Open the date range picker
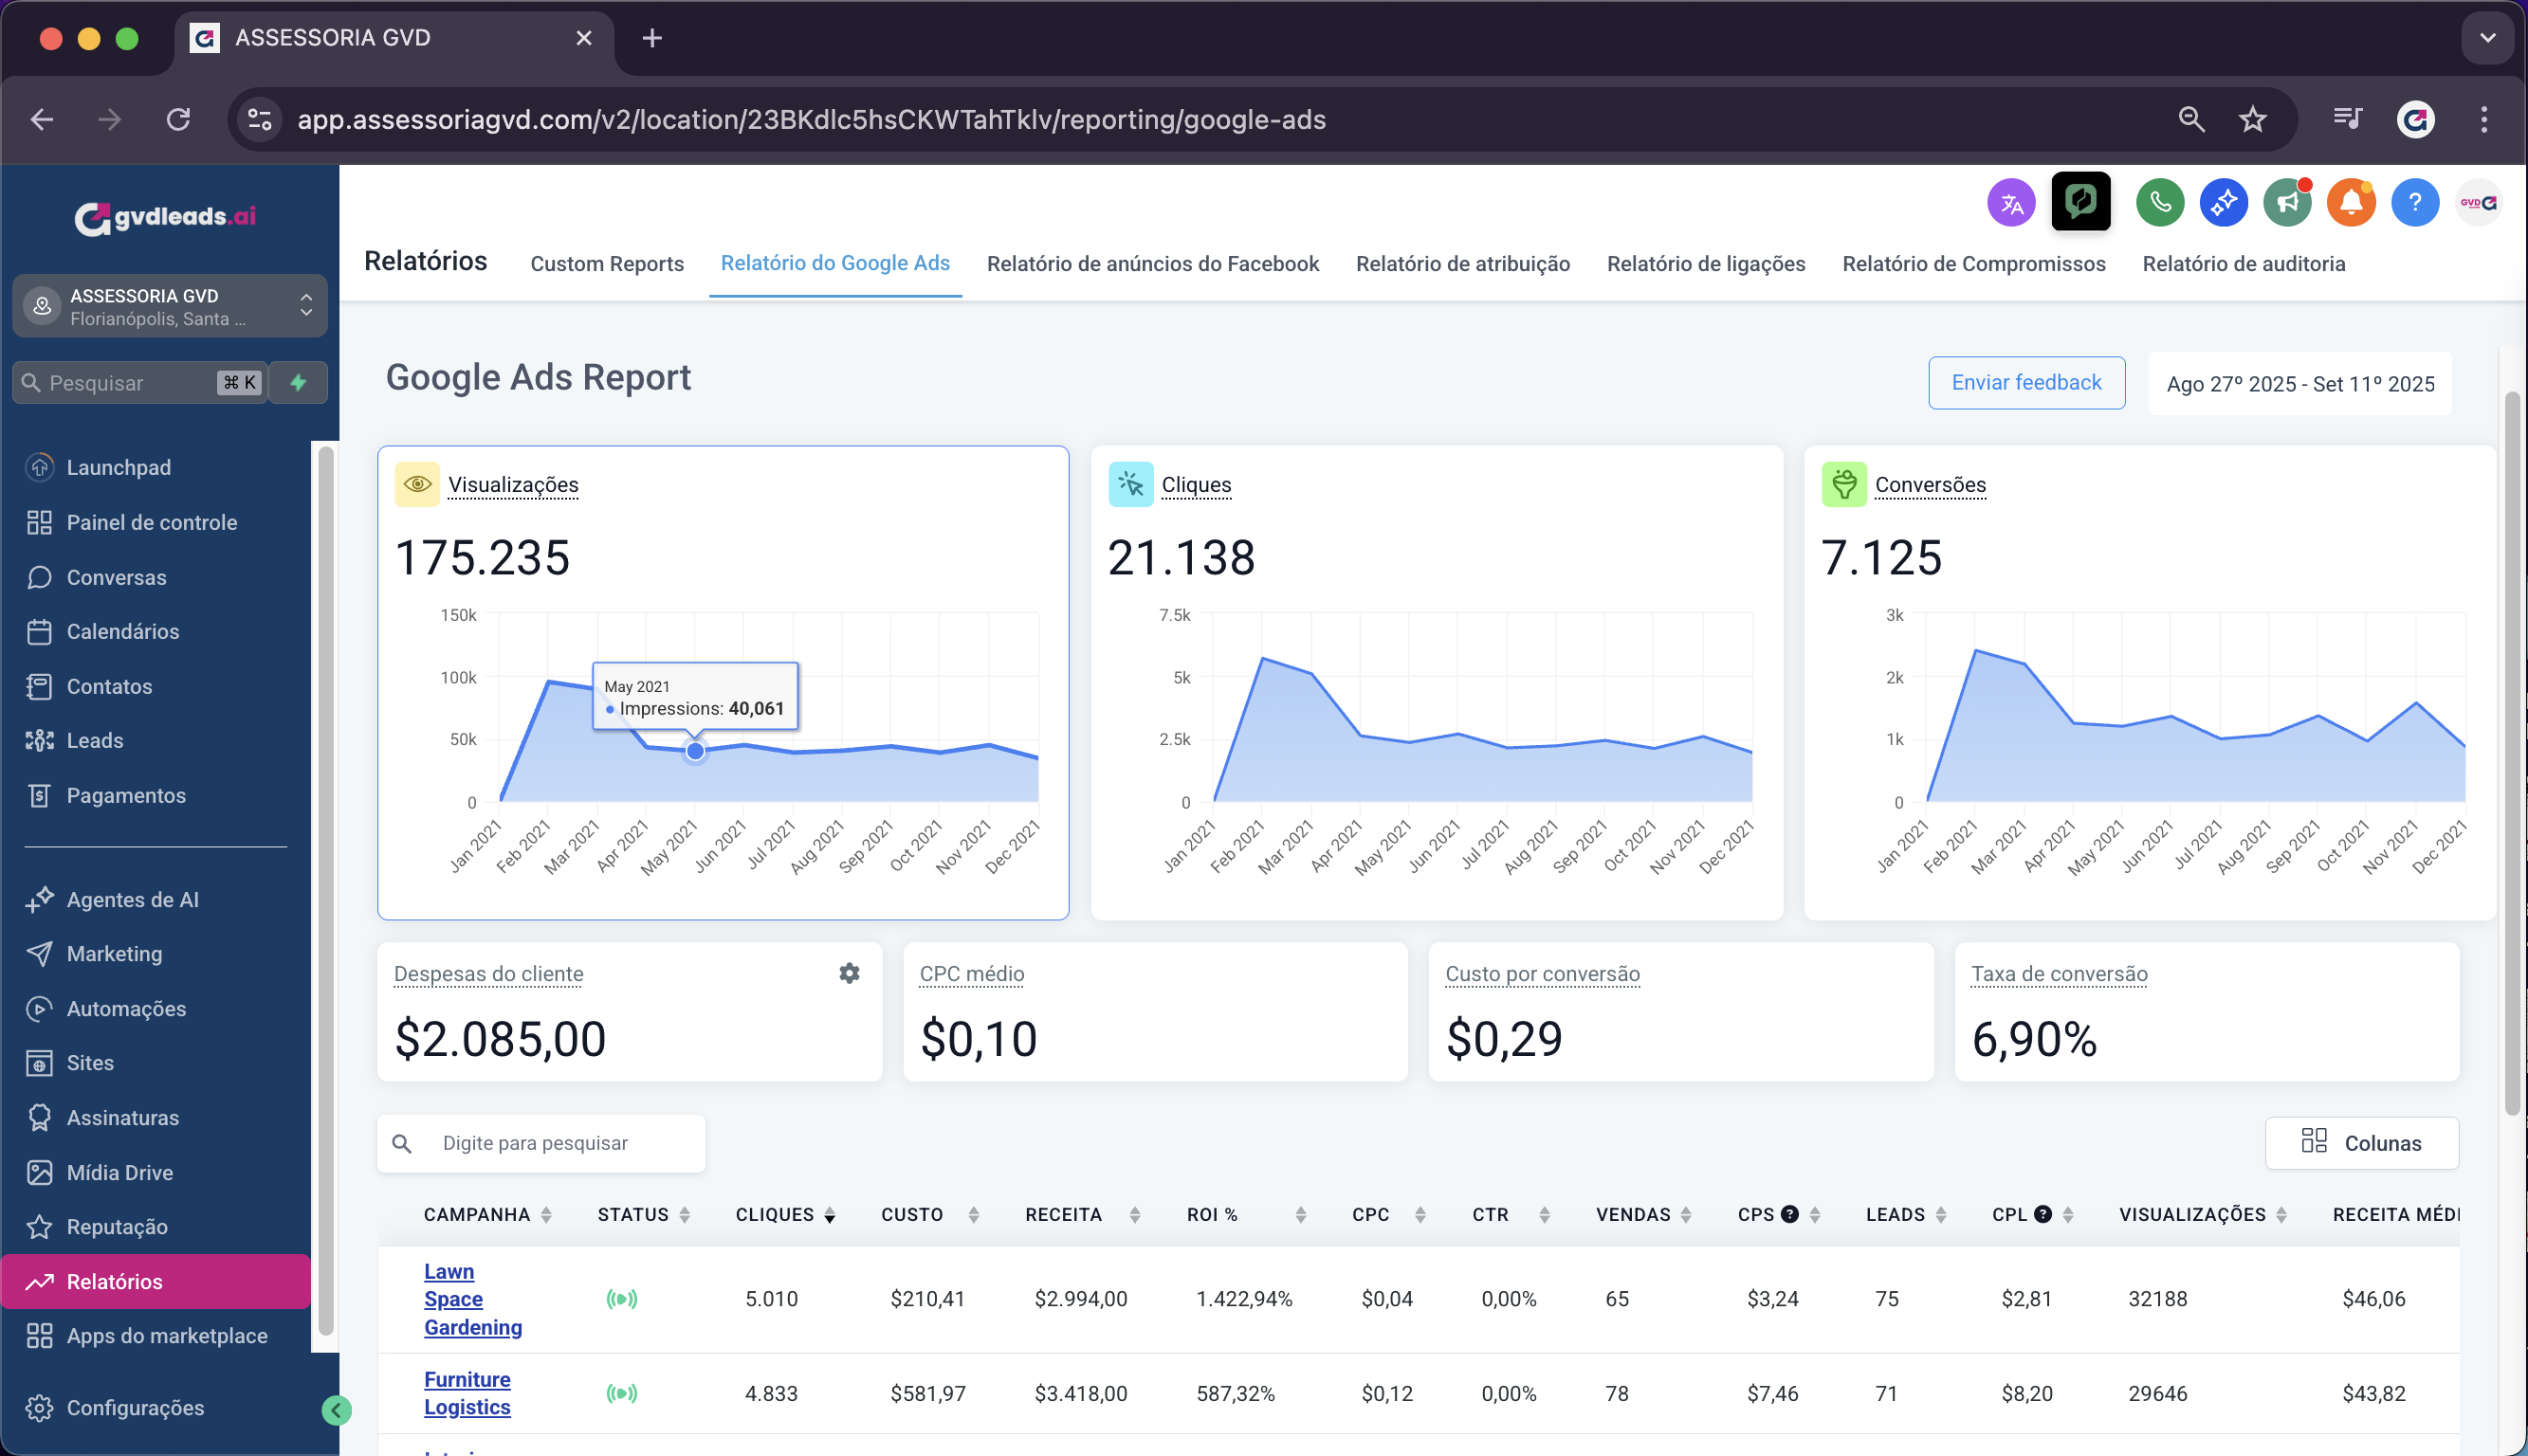Viewport: 2528px width, 1456px height. tap(2299, 384)
